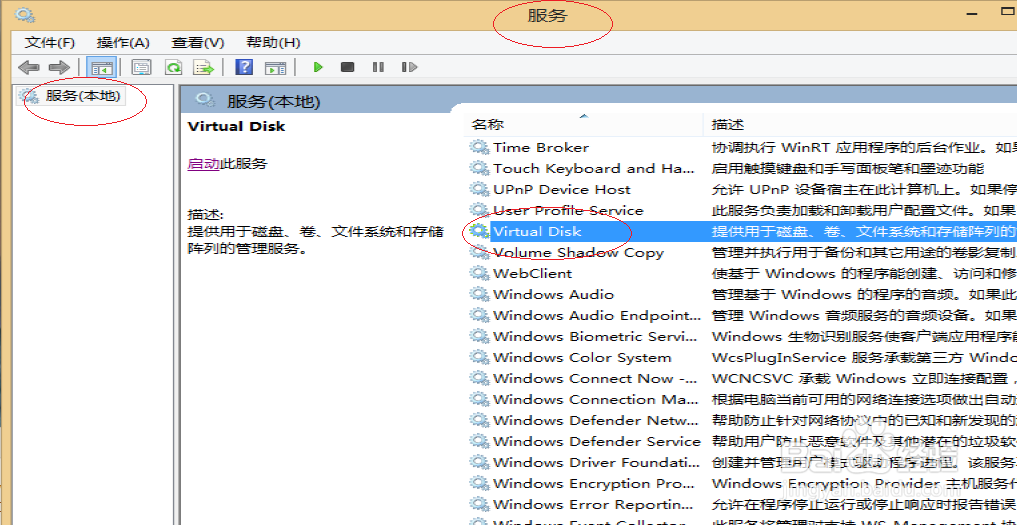
Task: Click gear icon beside Windows Color System
Action: click(x=479, y=358)
